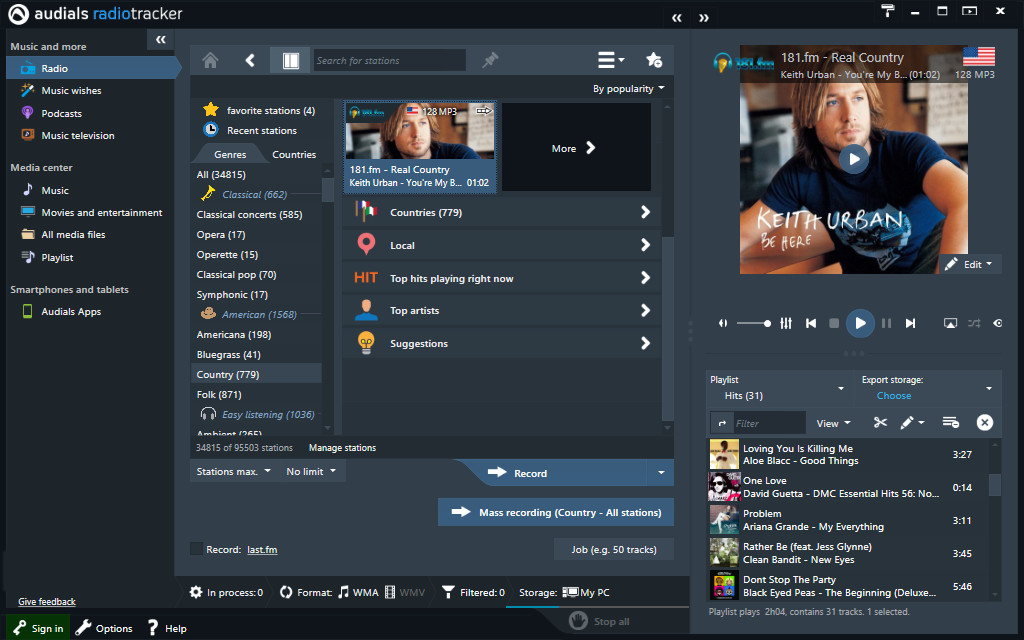Viewport: 1024px width, 640px height.
Task: Click the scissors cut icon in playlist toolbar
Action: (x=880, y=423)
